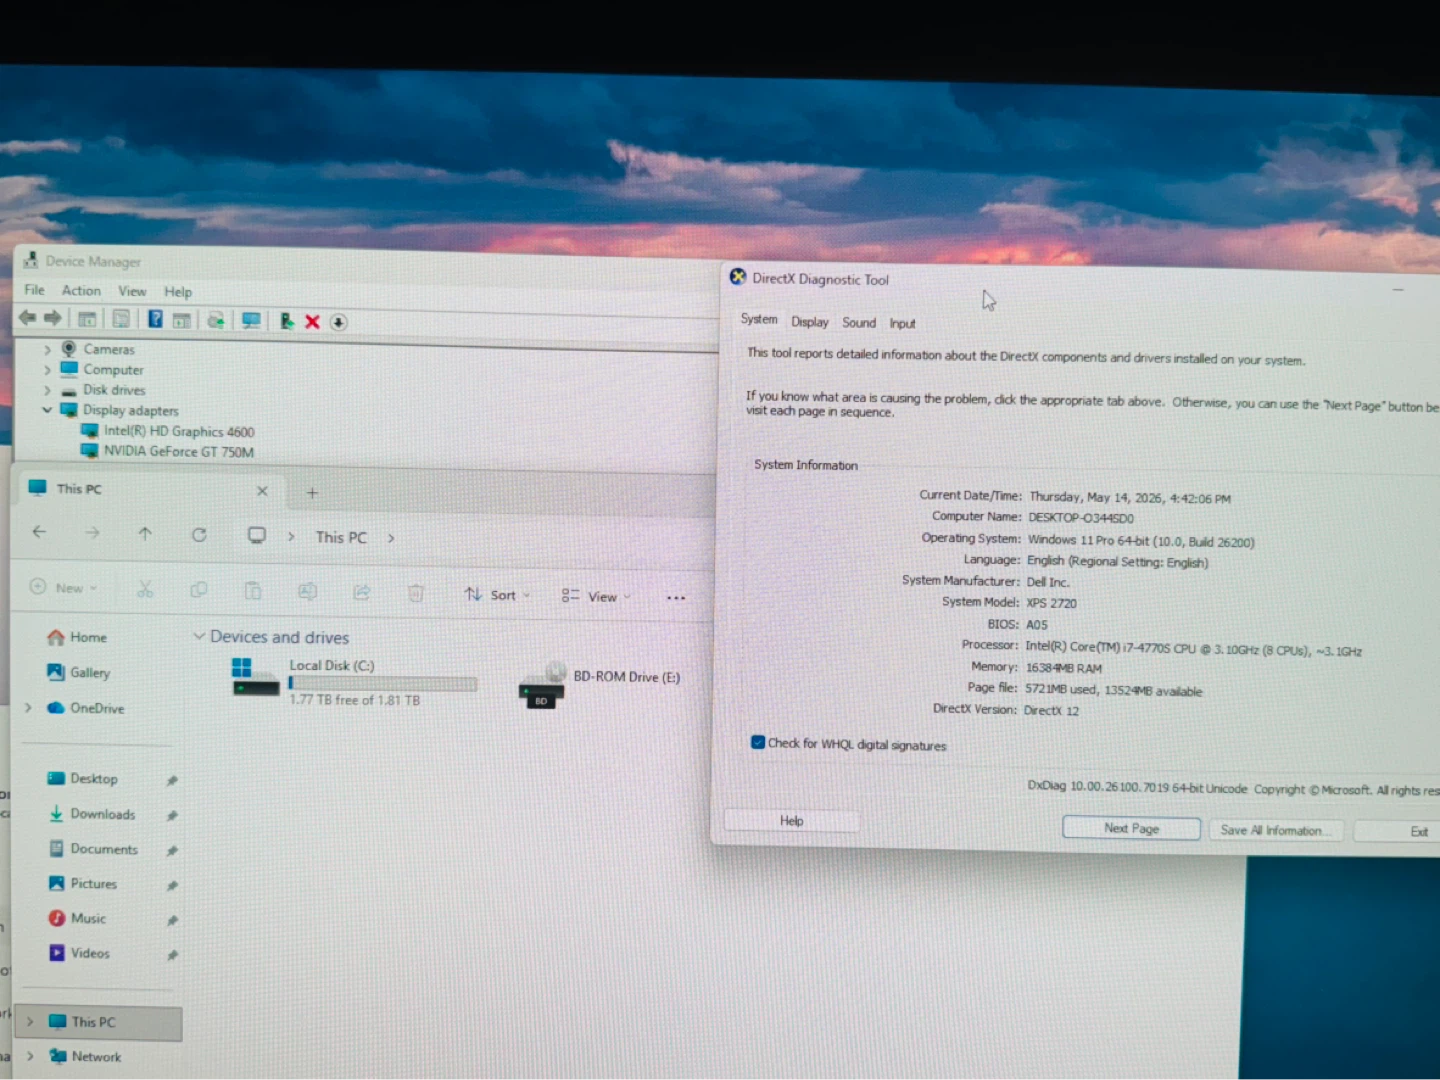Click the Back arrow in Device Manager toolbar
Screen dimensions: 1440x1080
click(27, 318)
